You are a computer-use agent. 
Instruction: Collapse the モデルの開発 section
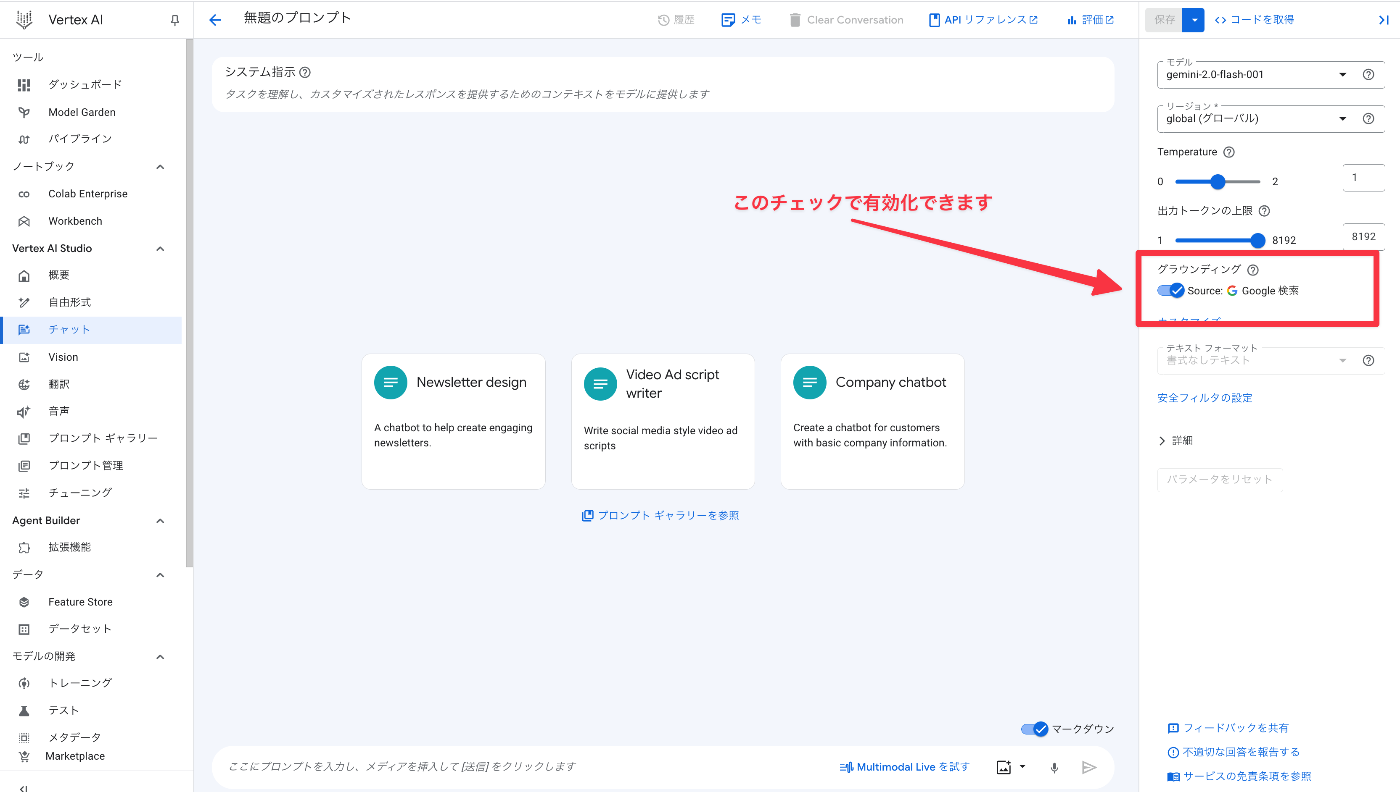coord(160,656)
